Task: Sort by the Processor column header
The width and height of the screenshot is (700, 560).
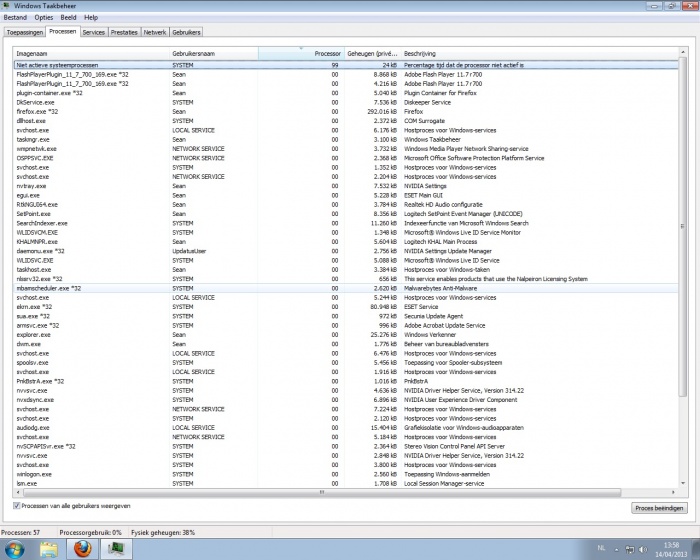Action: click(301, 53)
